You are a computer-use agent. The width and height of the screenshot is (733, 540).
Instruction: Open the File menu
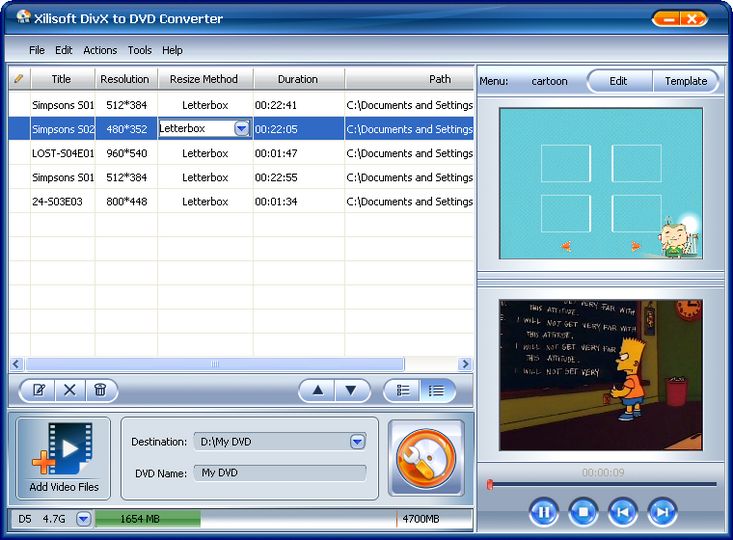(37, 50)
